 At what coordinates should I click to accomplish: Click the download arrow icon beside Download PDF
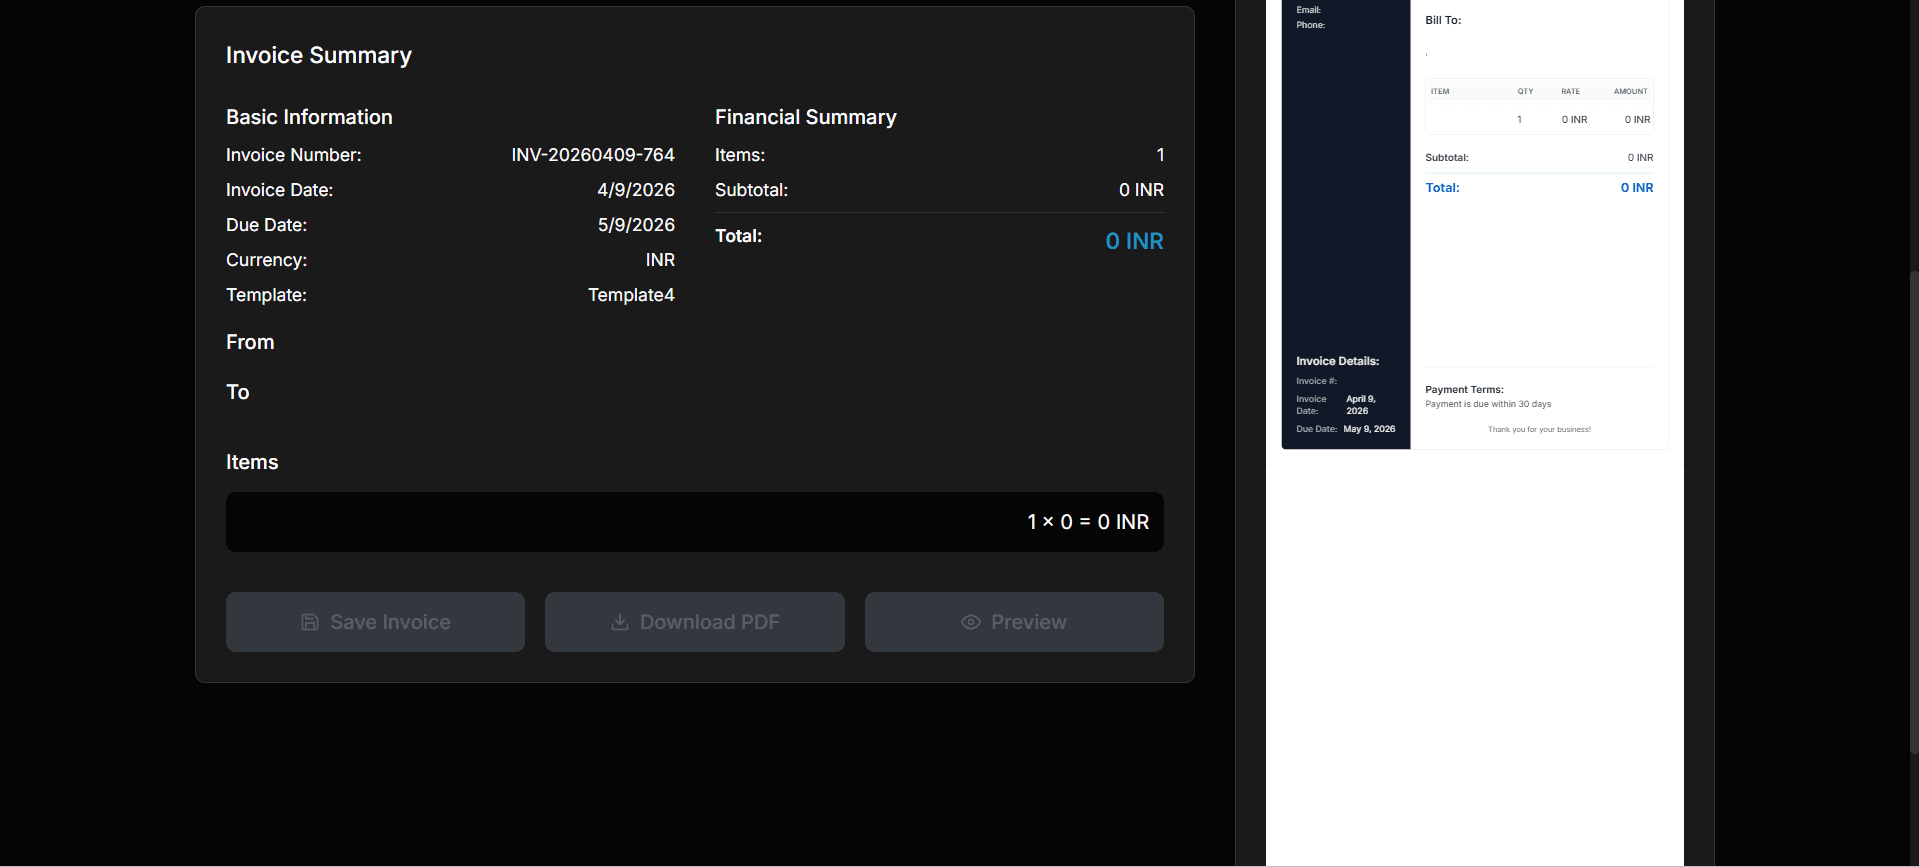coord(620,622)
